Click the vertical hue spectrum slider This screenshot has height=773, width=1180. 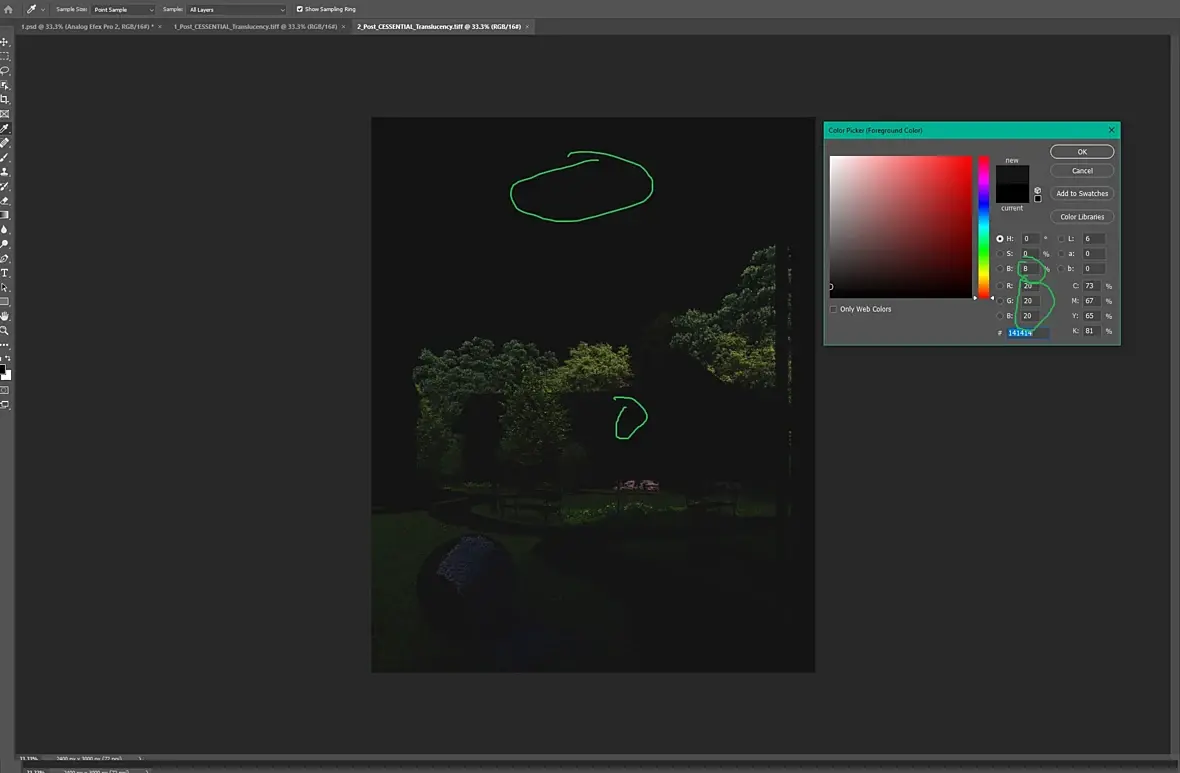coord(984,226)
